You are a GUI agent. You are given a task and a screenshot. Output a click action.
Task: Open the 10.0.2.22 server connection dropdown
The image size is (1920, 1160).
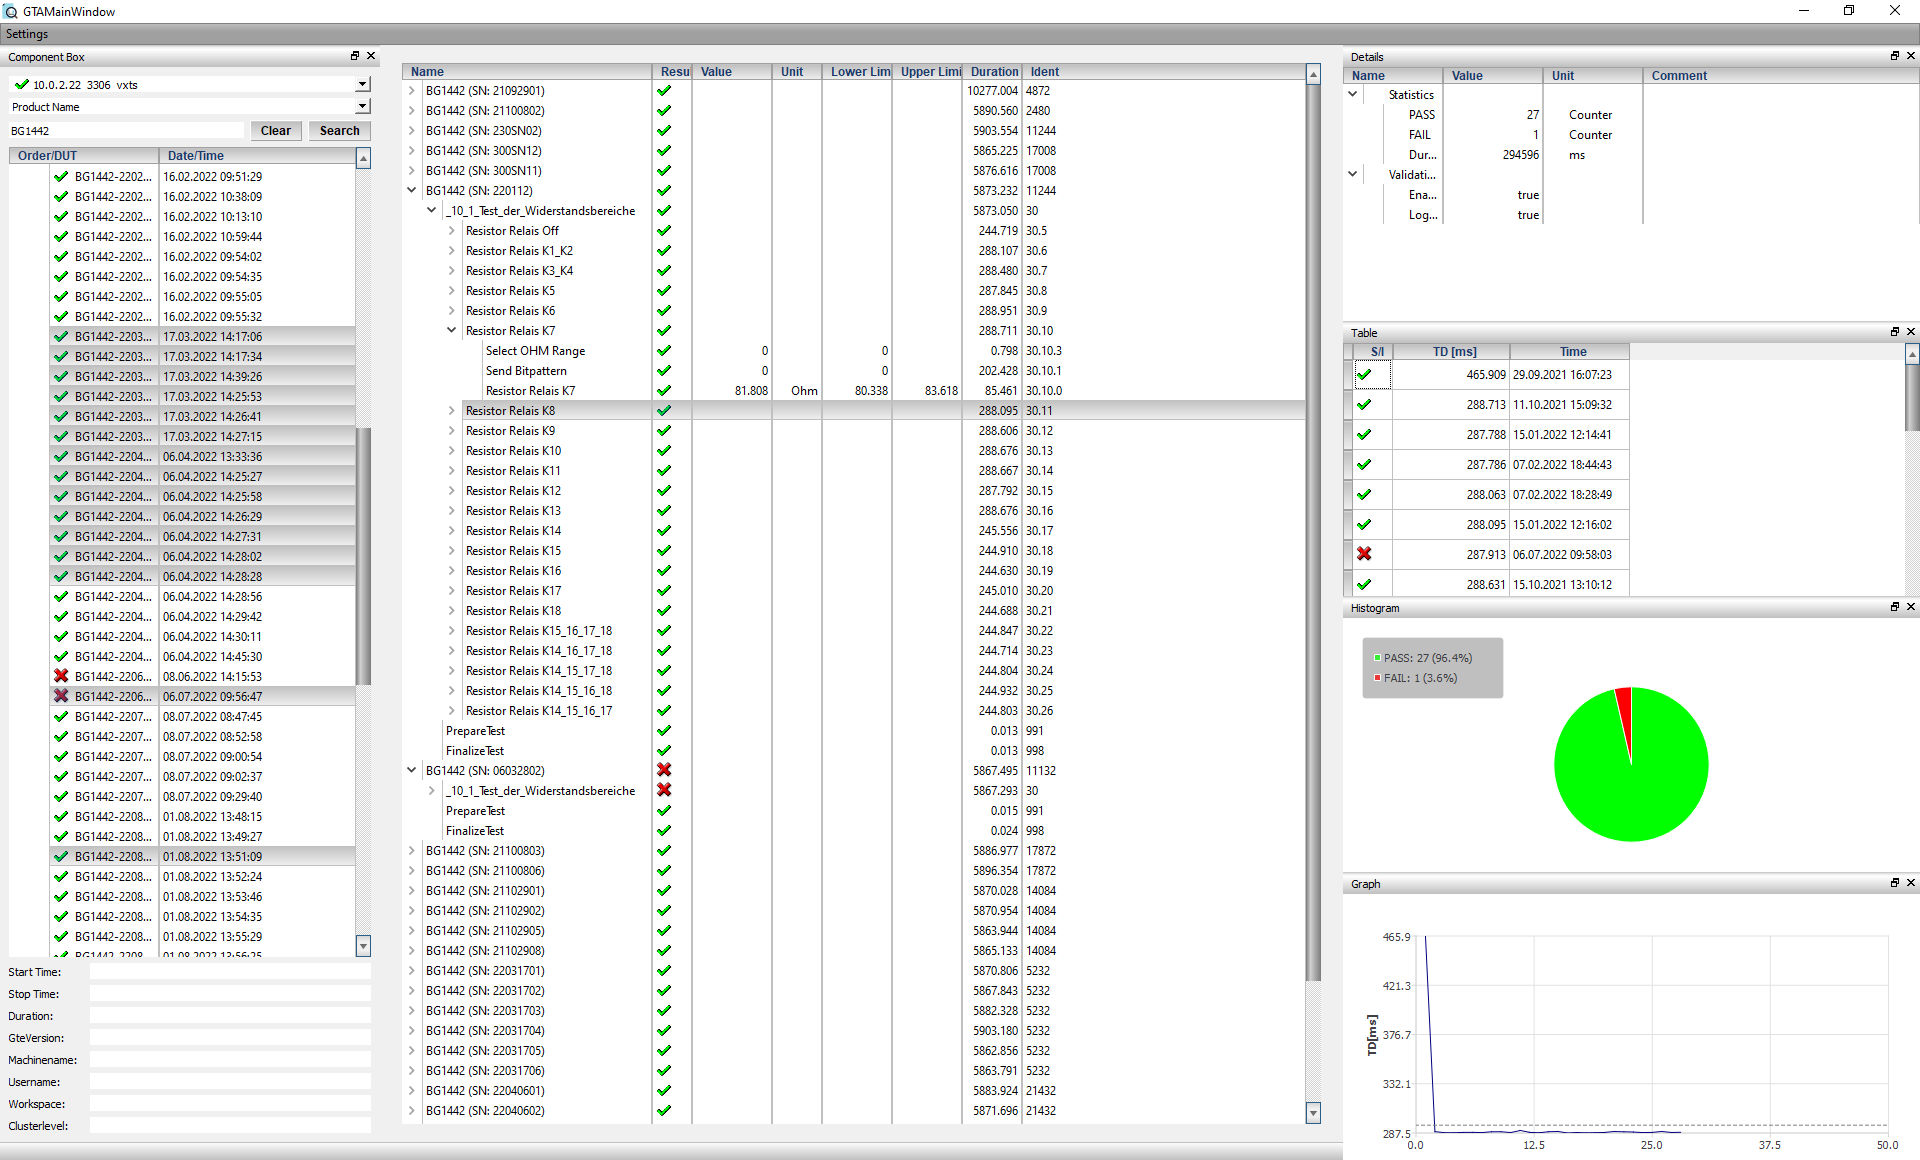362,85
